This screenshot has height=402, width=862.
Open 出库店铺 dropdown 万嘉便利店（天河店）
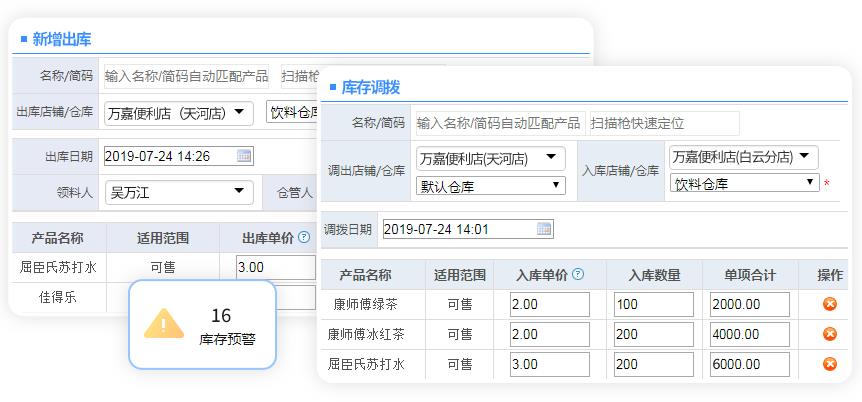[x=179, y=113]
